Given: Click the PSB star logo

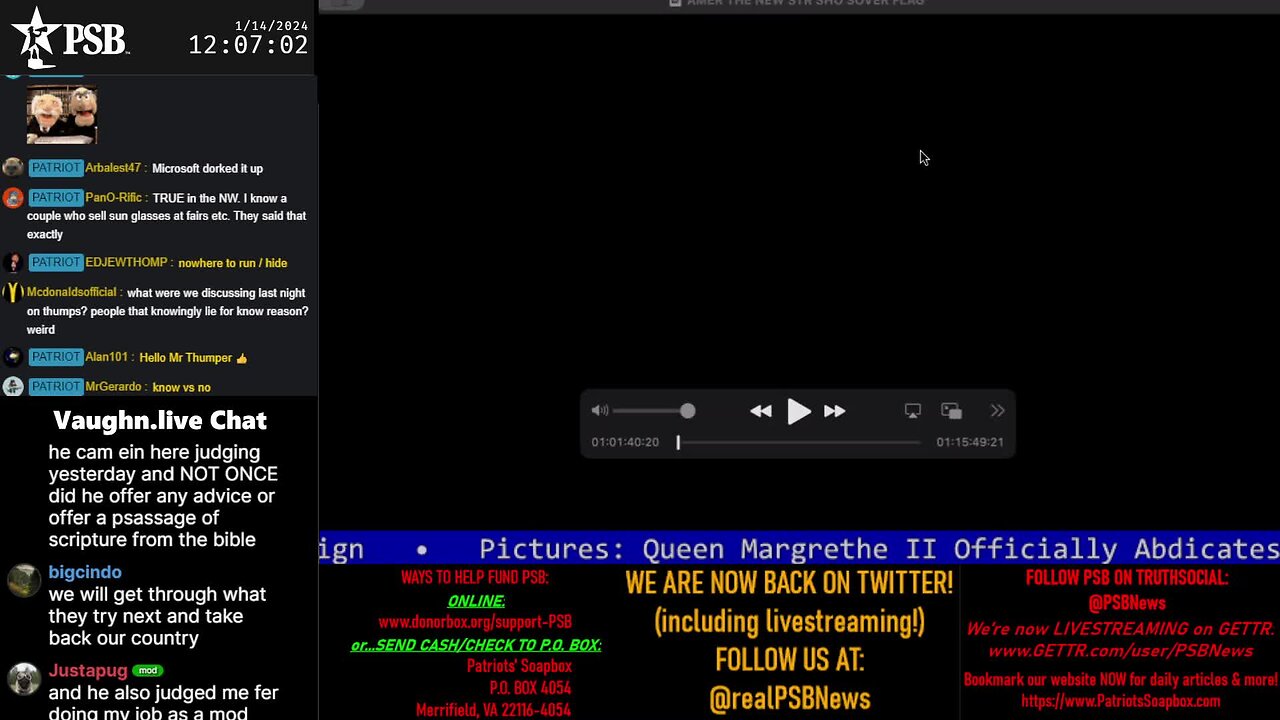Looking at the screenshot, I should tap(38, 37).
